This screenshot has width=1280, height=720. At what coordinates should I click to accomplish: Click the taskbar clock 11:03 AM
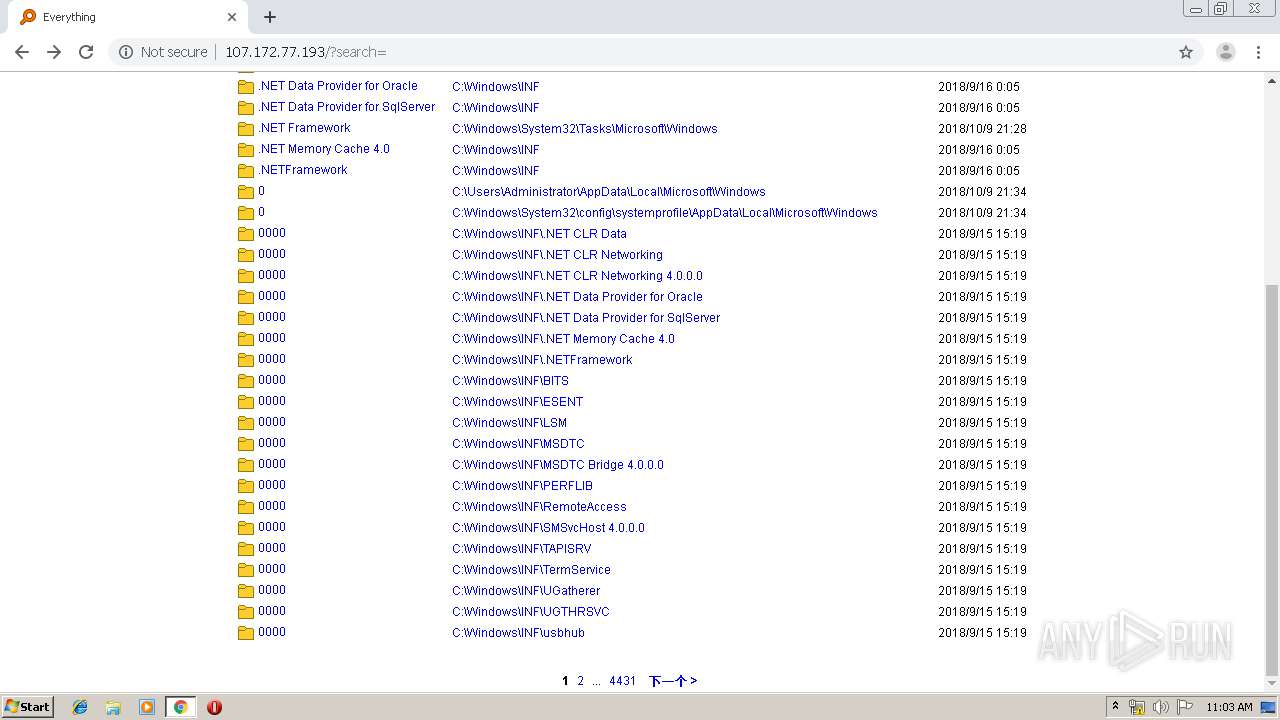[1229, 707]
